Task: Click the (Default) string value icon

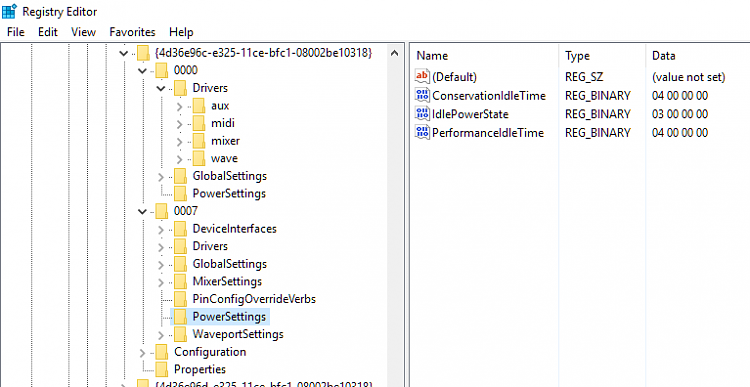Action: click(422, 77)
